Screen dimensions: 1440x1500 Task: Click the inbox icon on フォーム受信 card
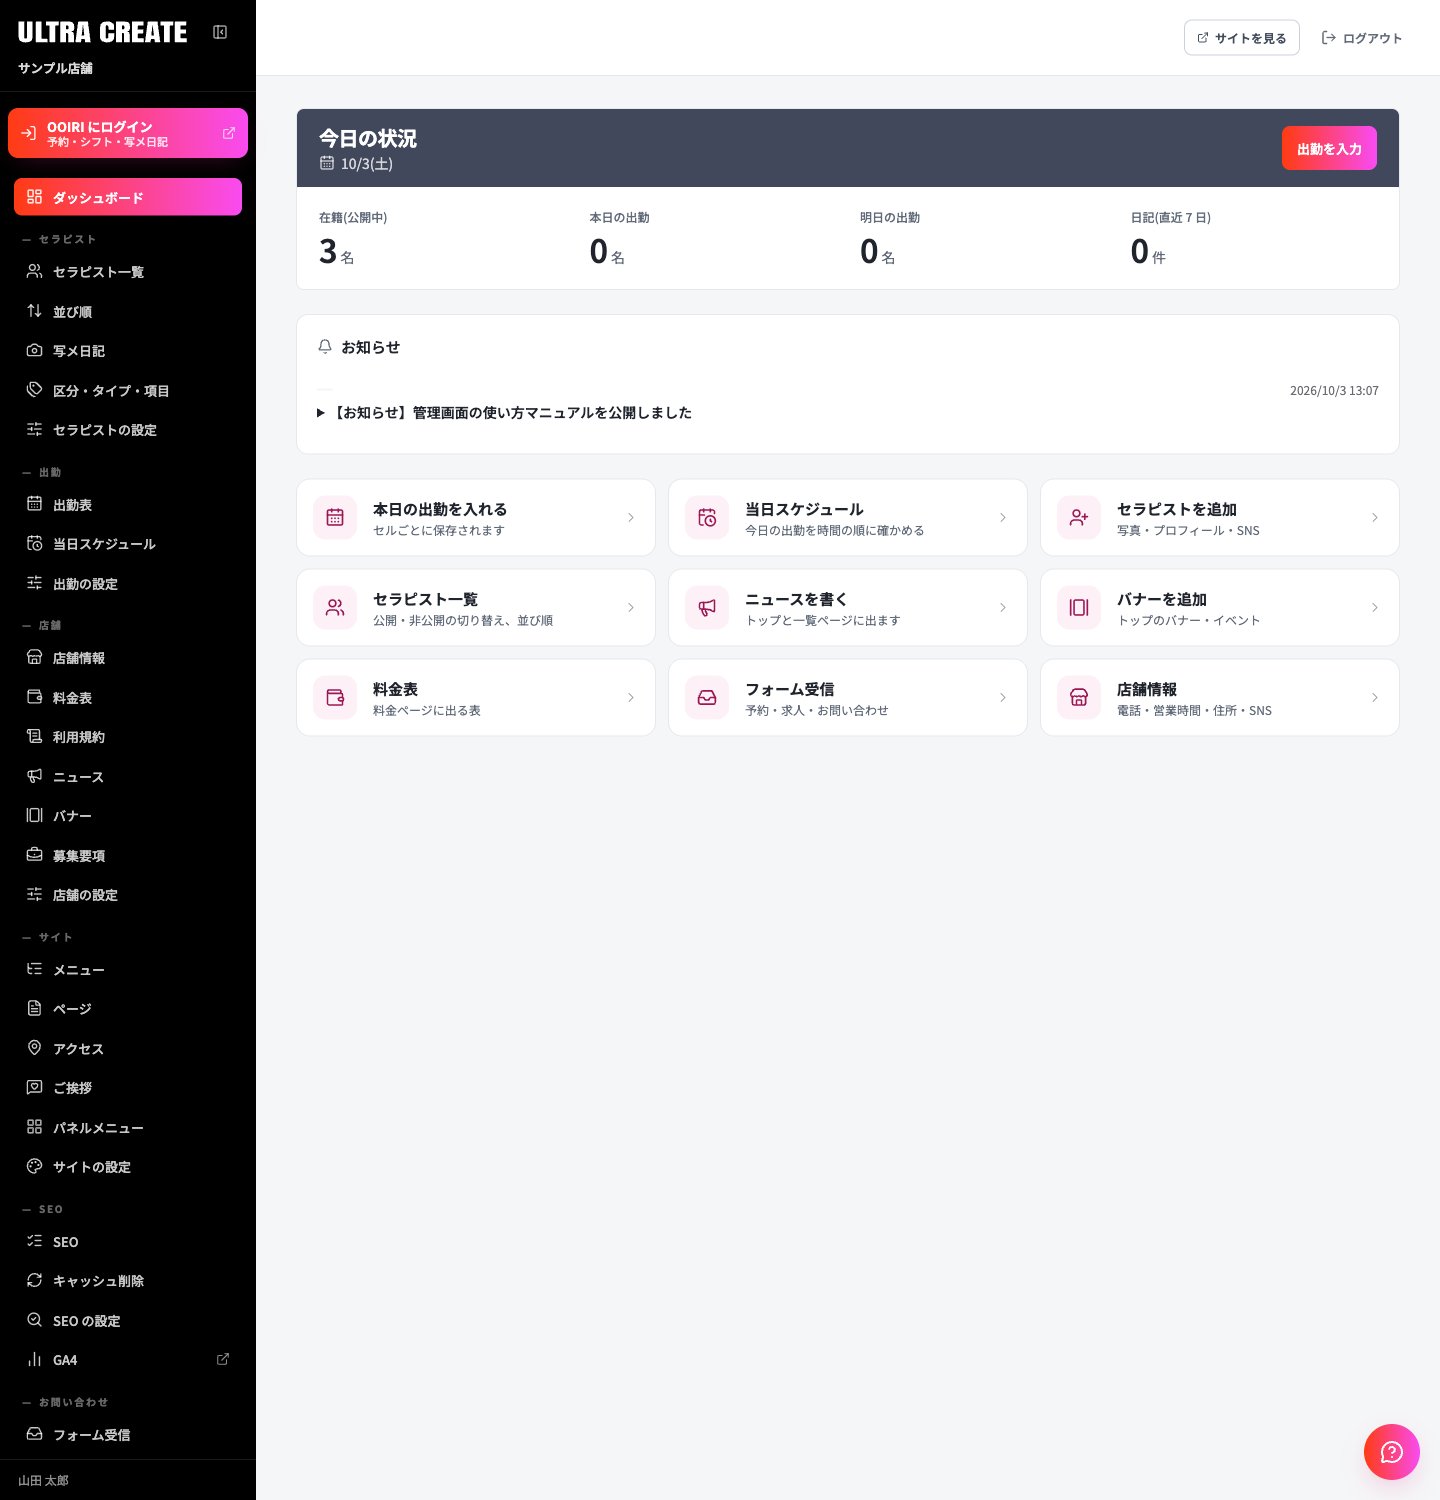[x=707, y=697]
